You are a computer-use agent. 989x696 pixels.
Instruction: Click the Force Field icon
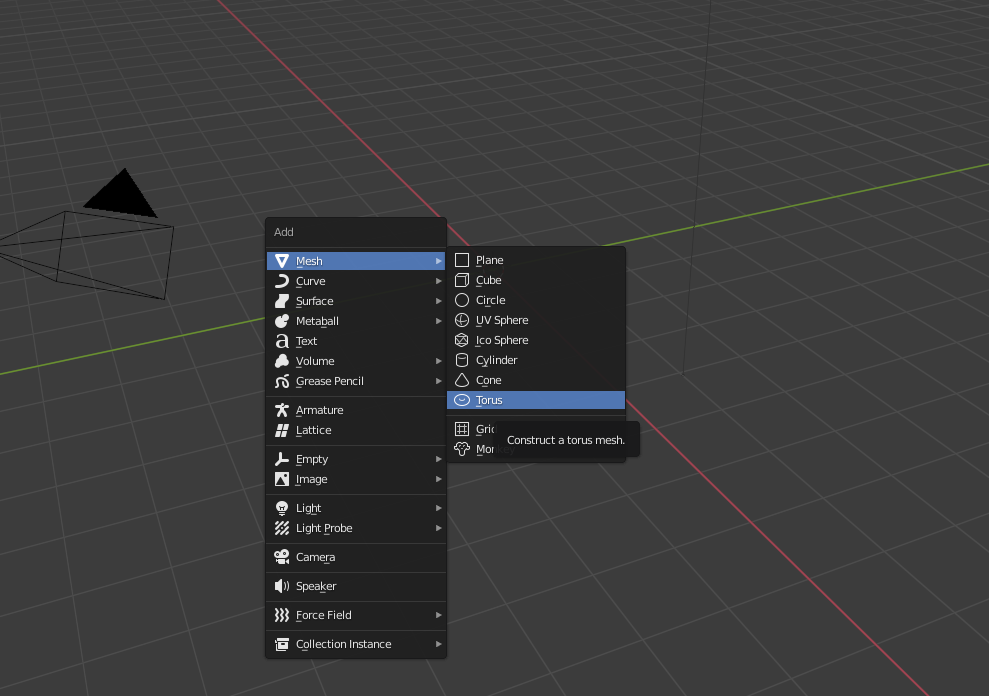click(x=282, y=615)
